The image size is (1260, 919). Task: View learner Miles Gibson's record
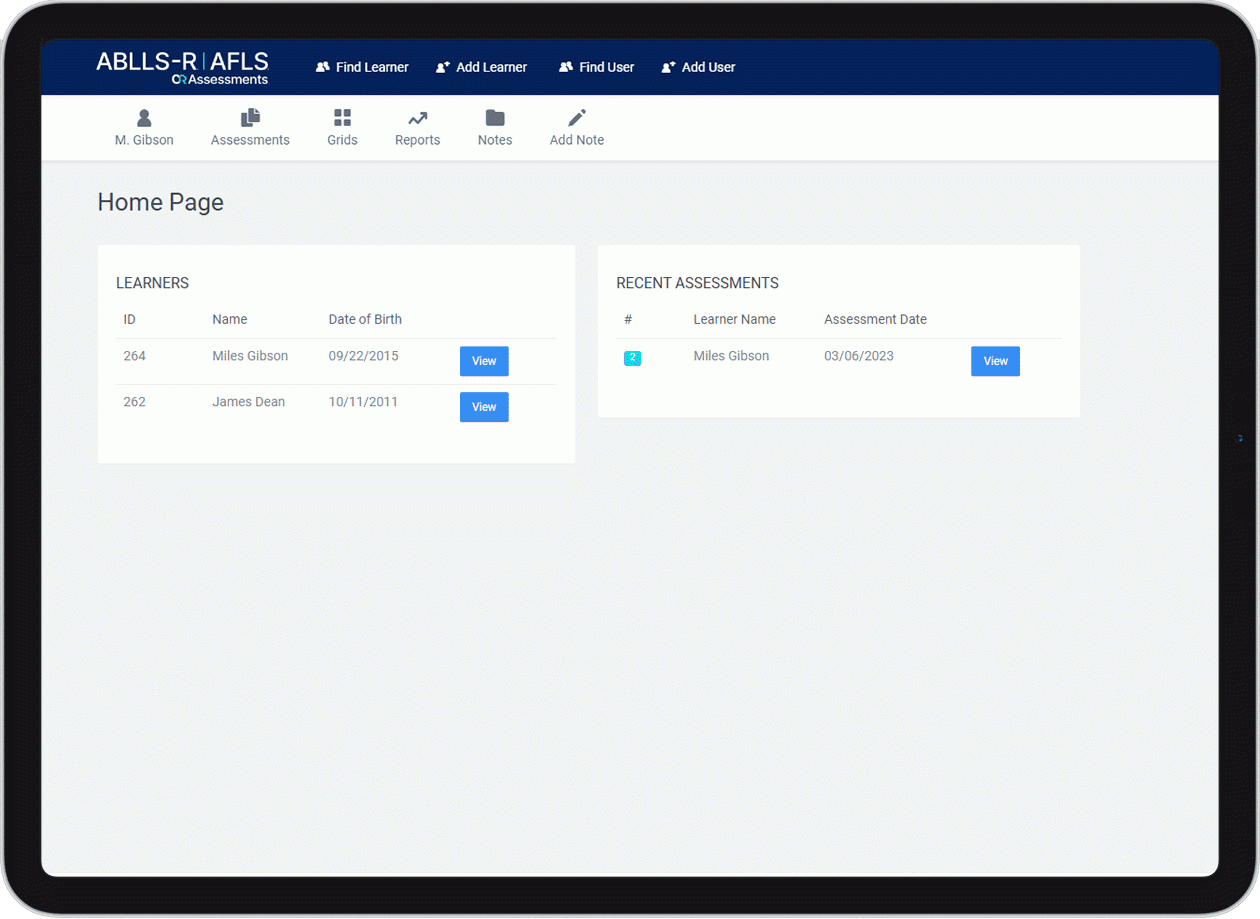coord(484,361)
